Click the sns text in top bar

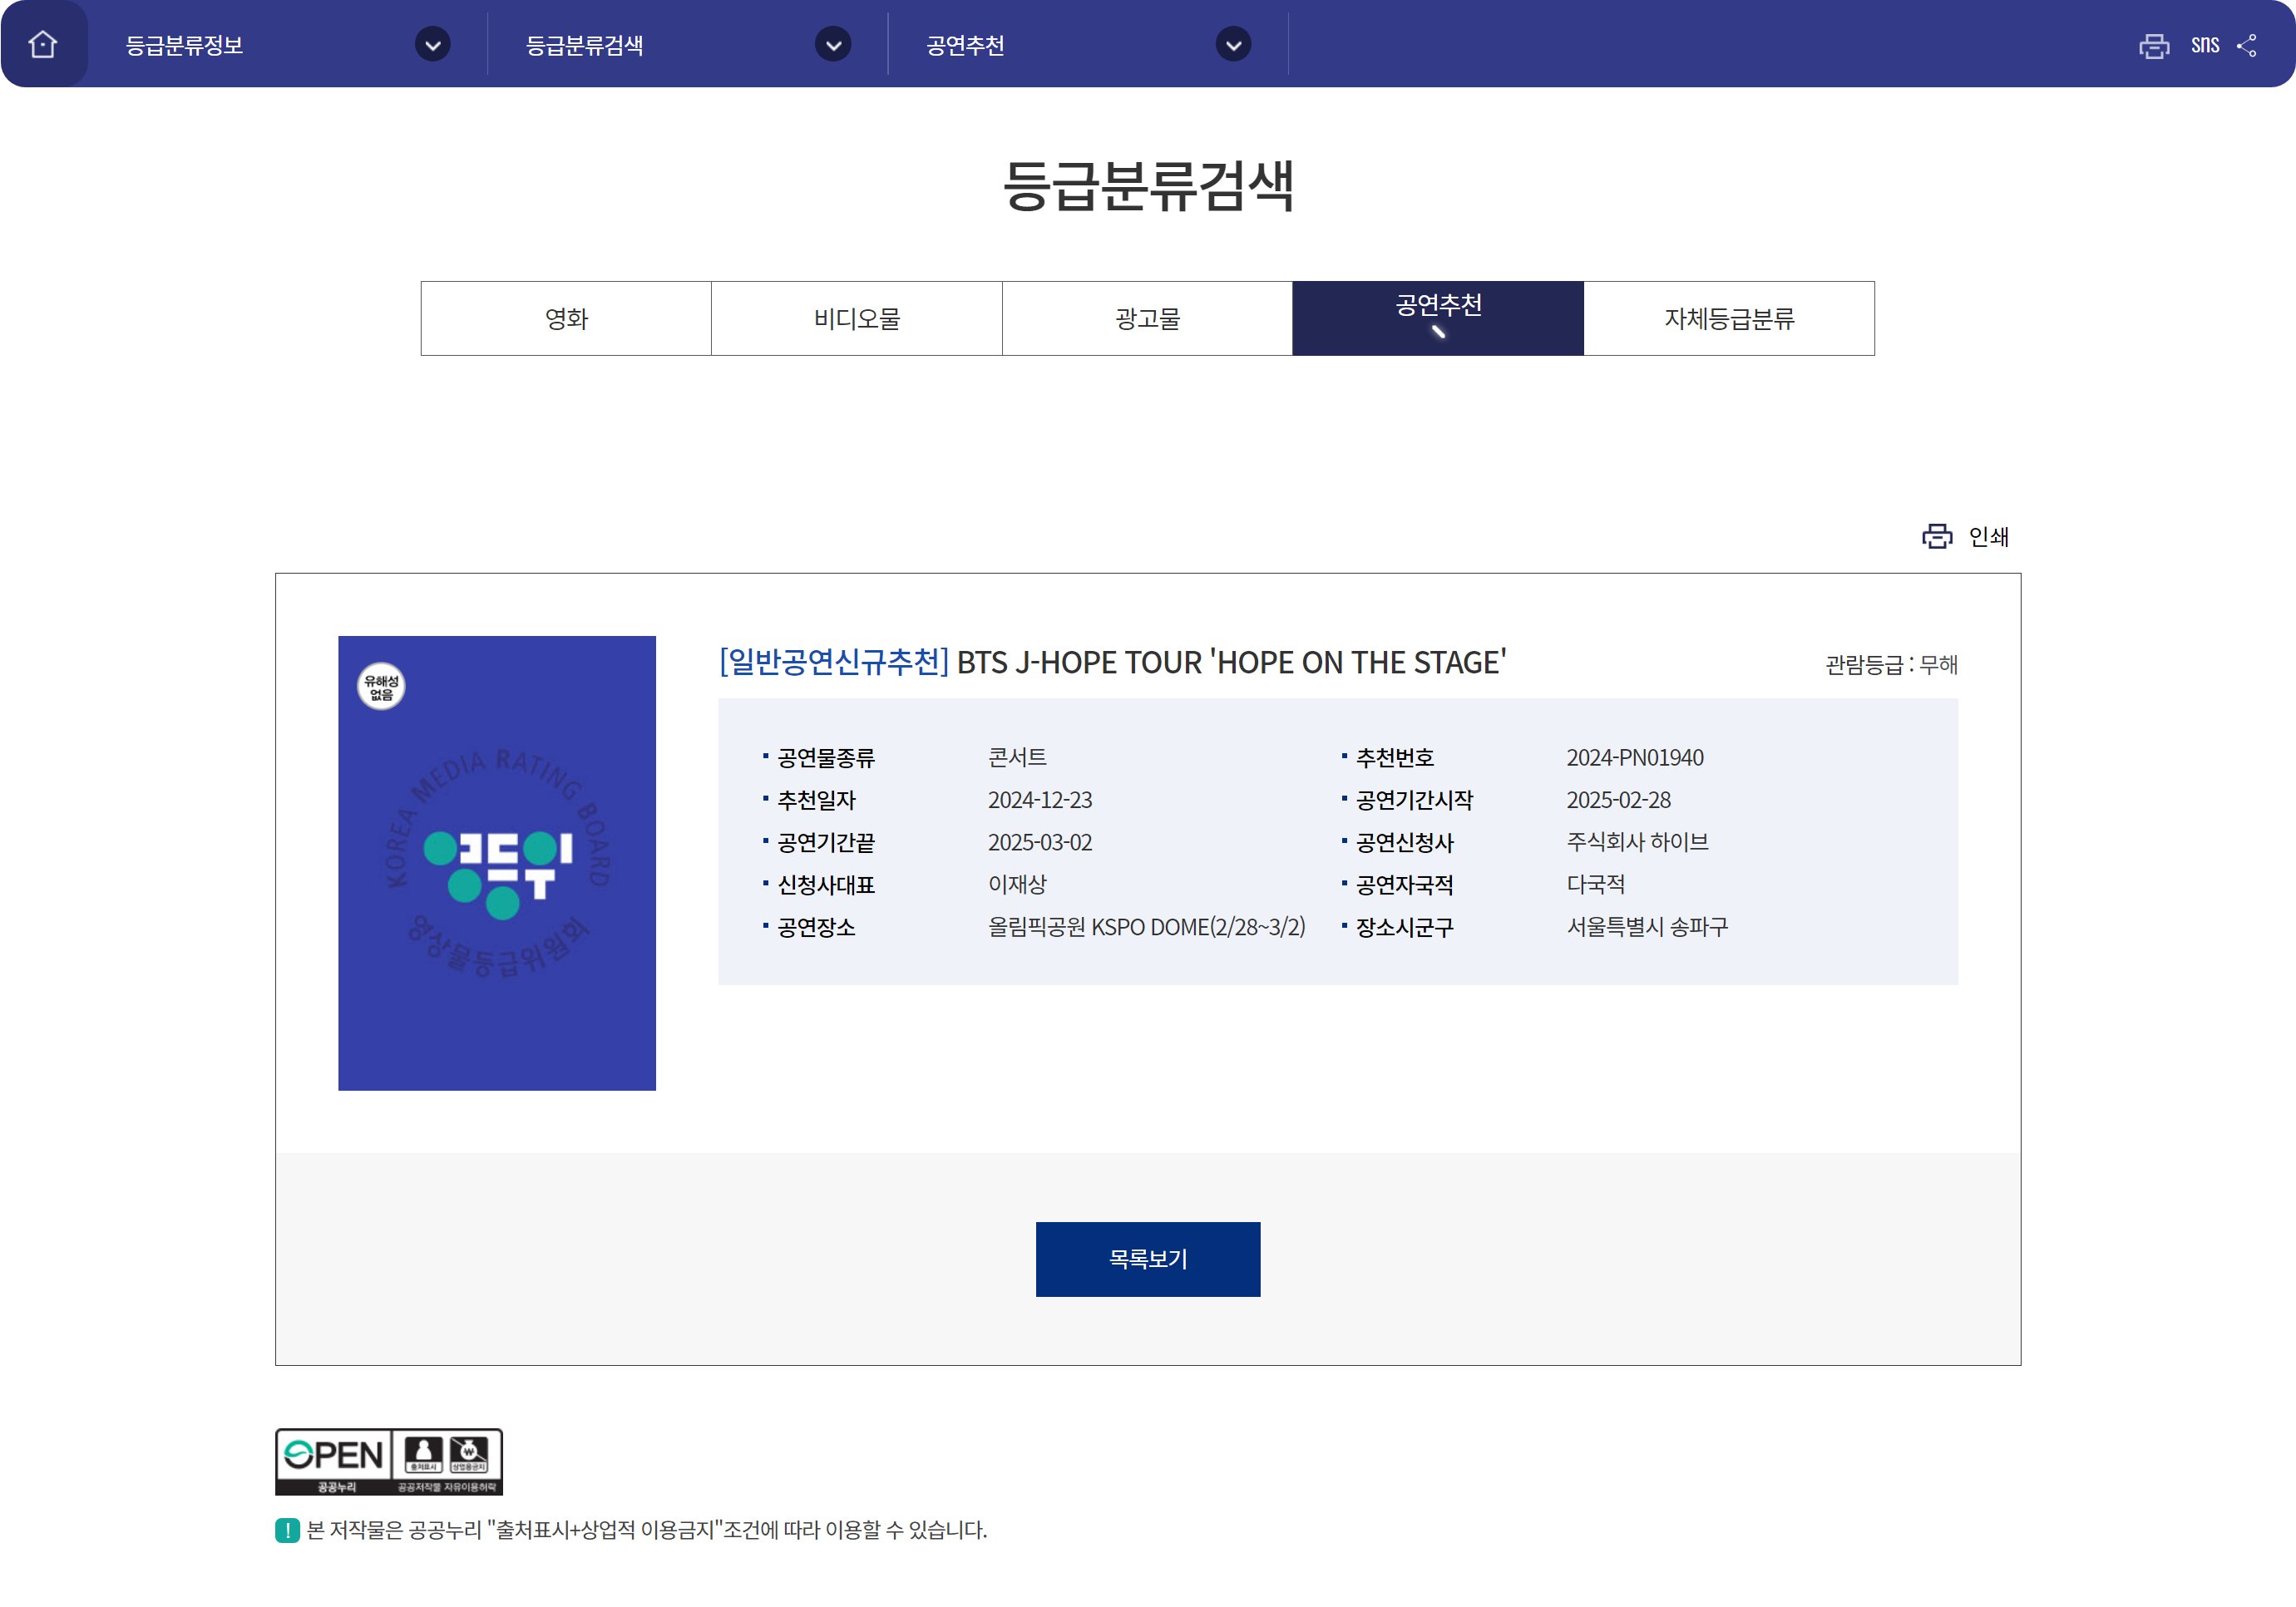click(2204, 45)
